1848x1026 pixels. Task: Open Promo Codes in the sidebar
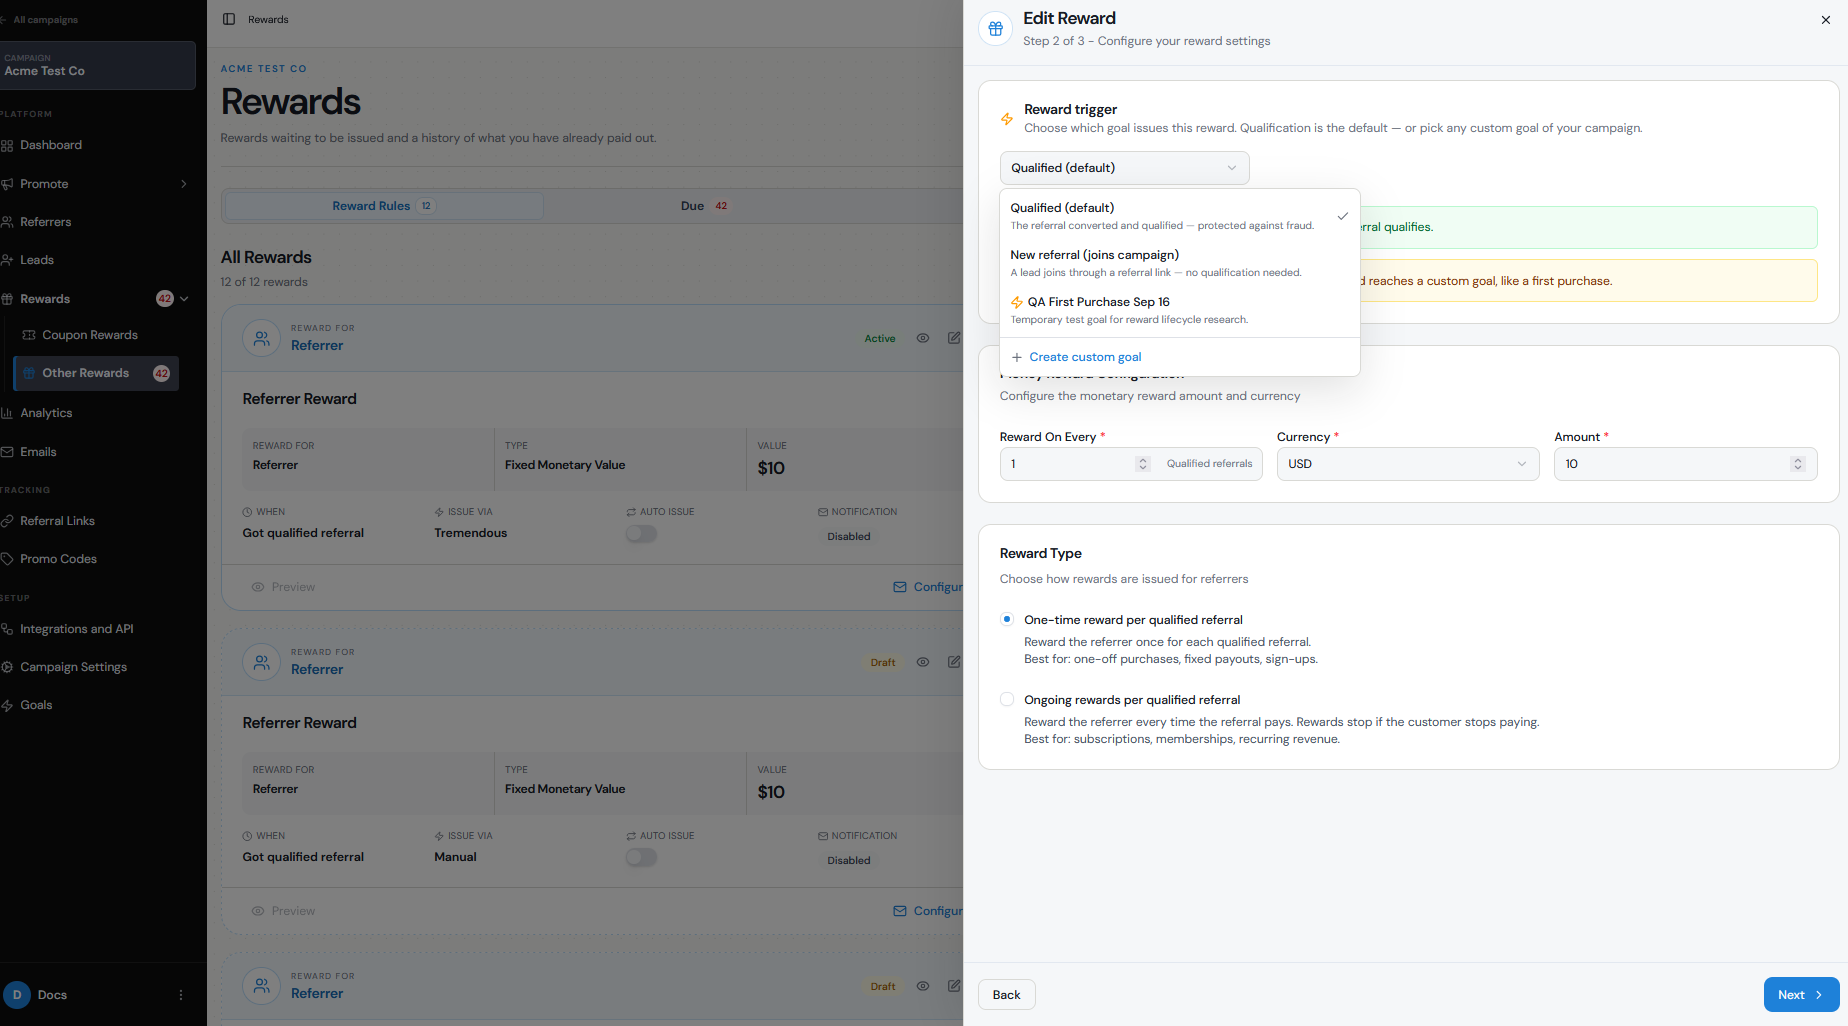click(x=58, y=559)
